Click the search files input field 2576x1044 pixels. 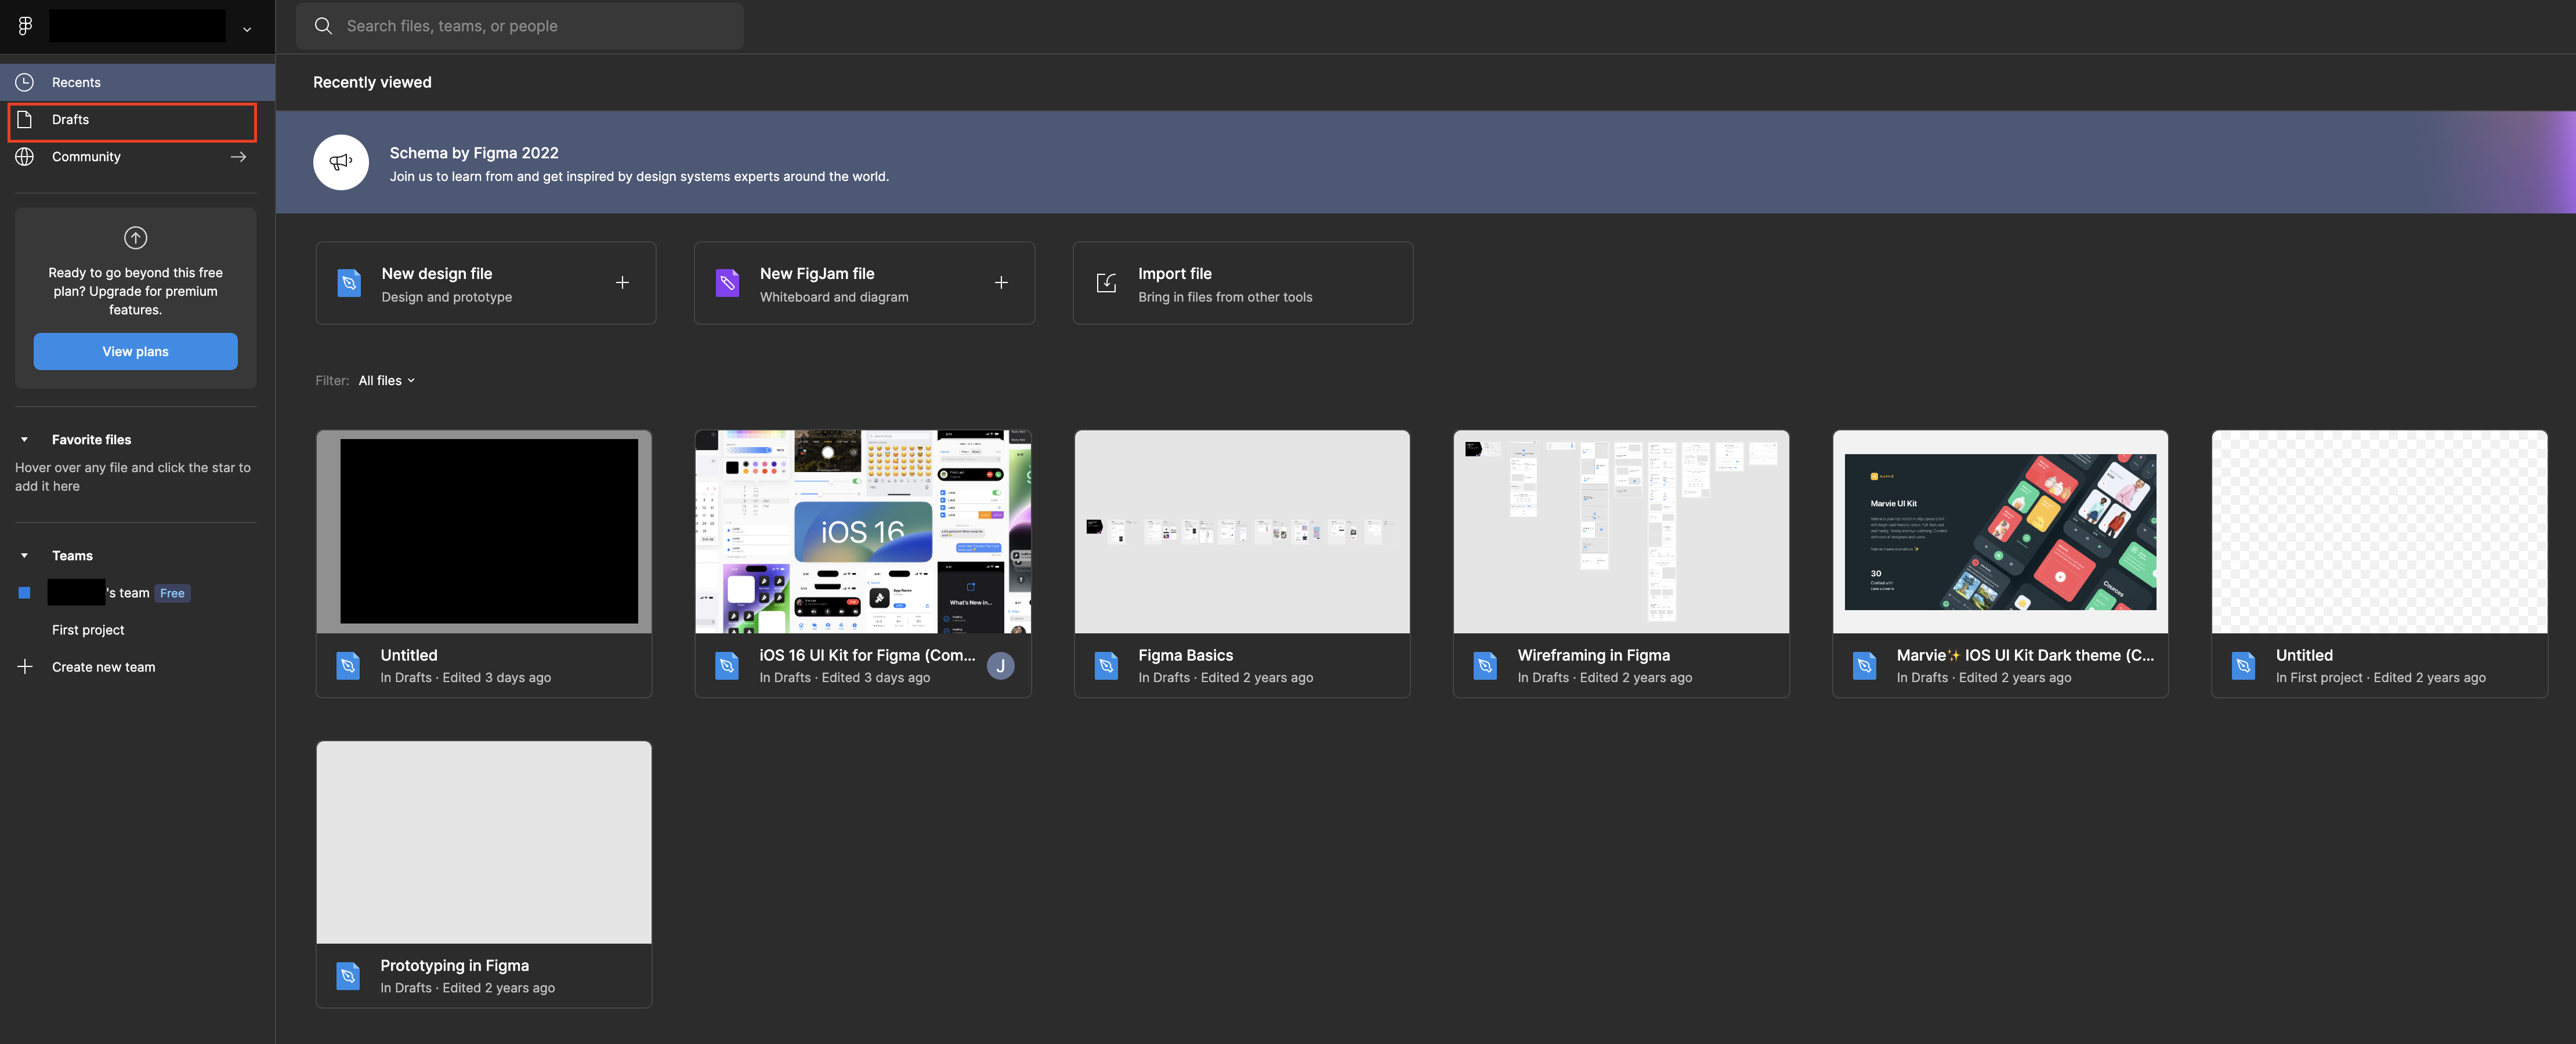[x=520, y=26]
